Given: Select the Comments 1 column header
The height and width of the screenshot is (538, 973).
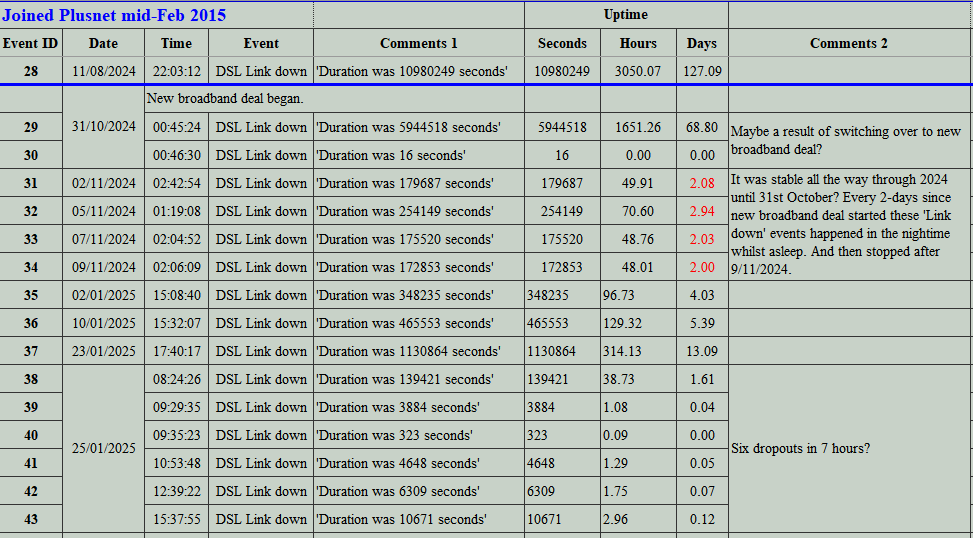Looking at the screenshot, I should click(x=418, y=43).
